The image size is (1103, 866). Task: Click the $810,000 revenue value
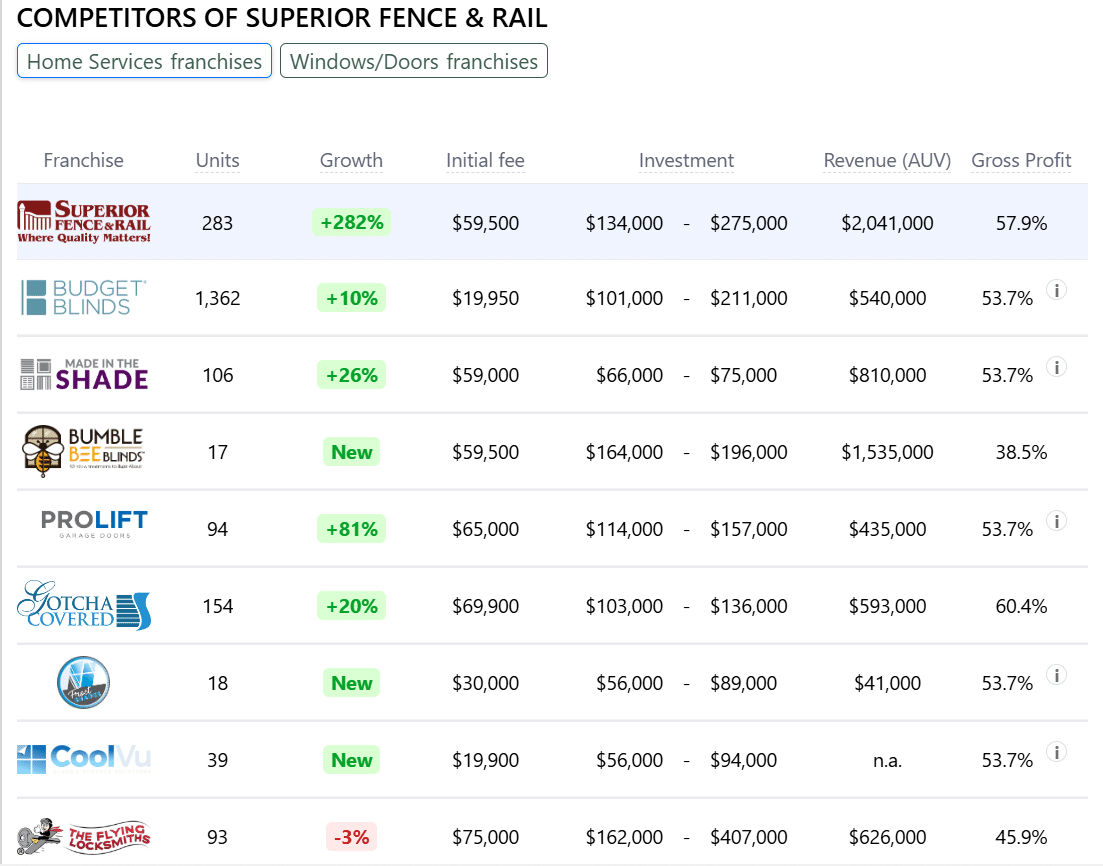[x=887, y=375]
